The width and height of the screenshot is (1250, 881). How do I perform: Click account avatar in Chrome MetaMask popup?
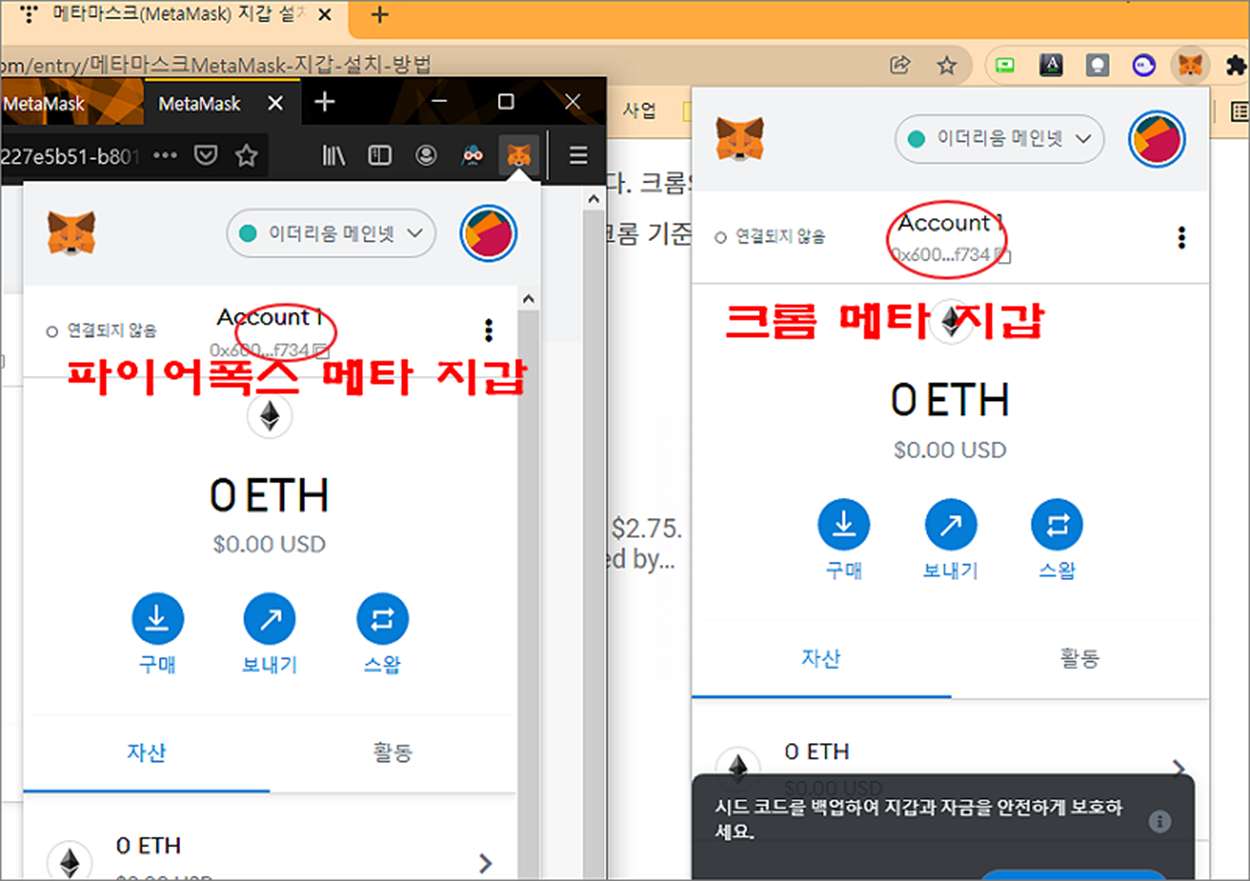point(1157,139)
